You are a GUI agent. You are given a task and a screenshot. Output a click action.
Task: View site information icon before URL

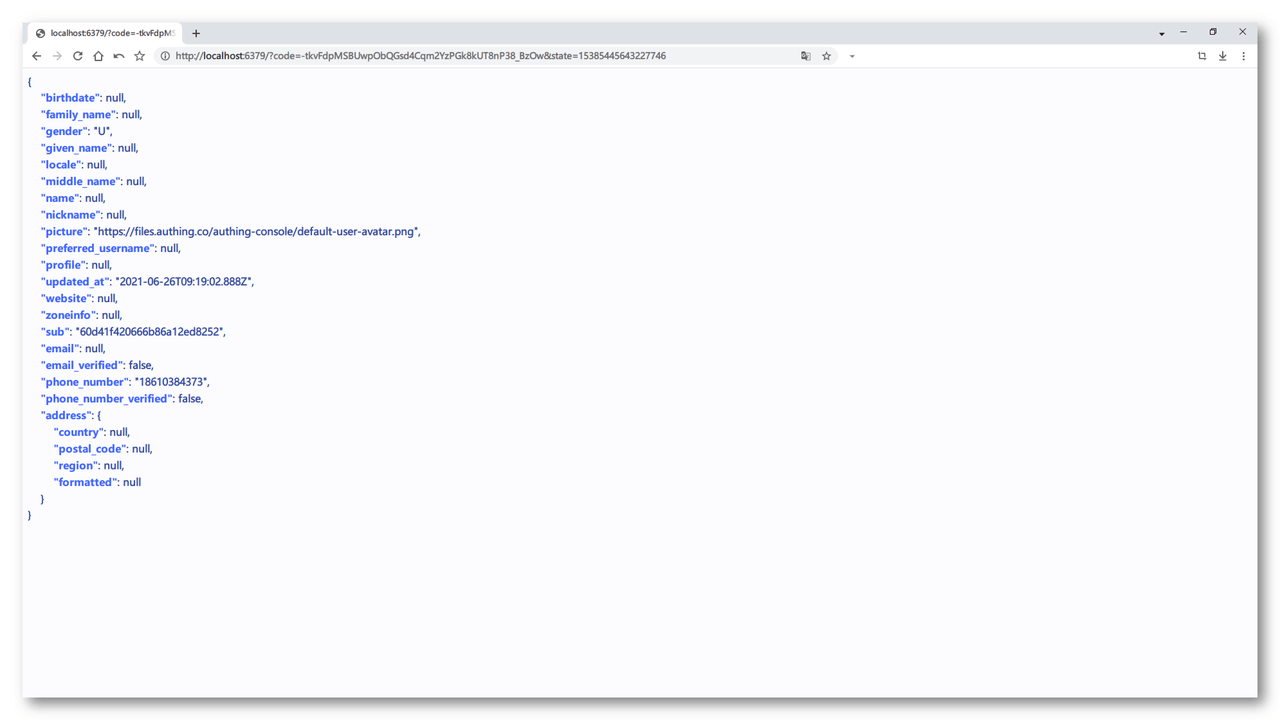coord(165,56)
